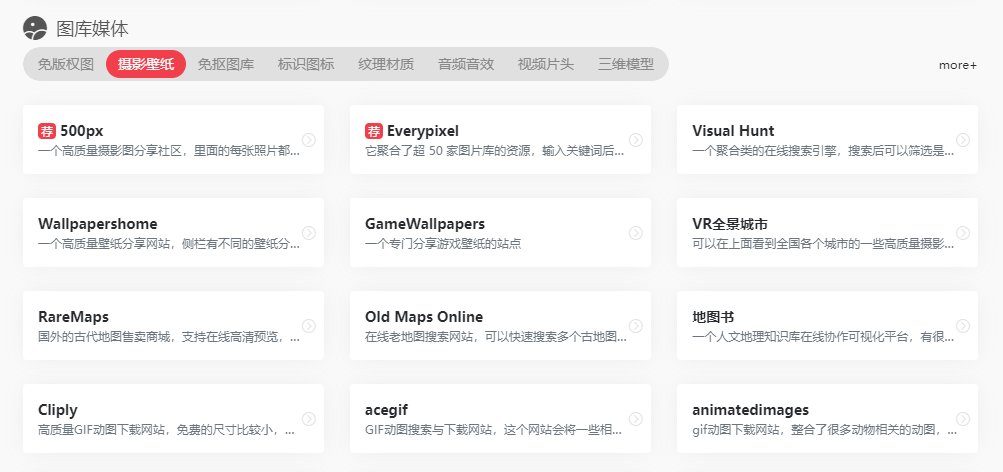Click description '高质量GIF动图下载网站' text
Screen dimensions: 1003x472
pyautogui.click(x=103, y=430)
